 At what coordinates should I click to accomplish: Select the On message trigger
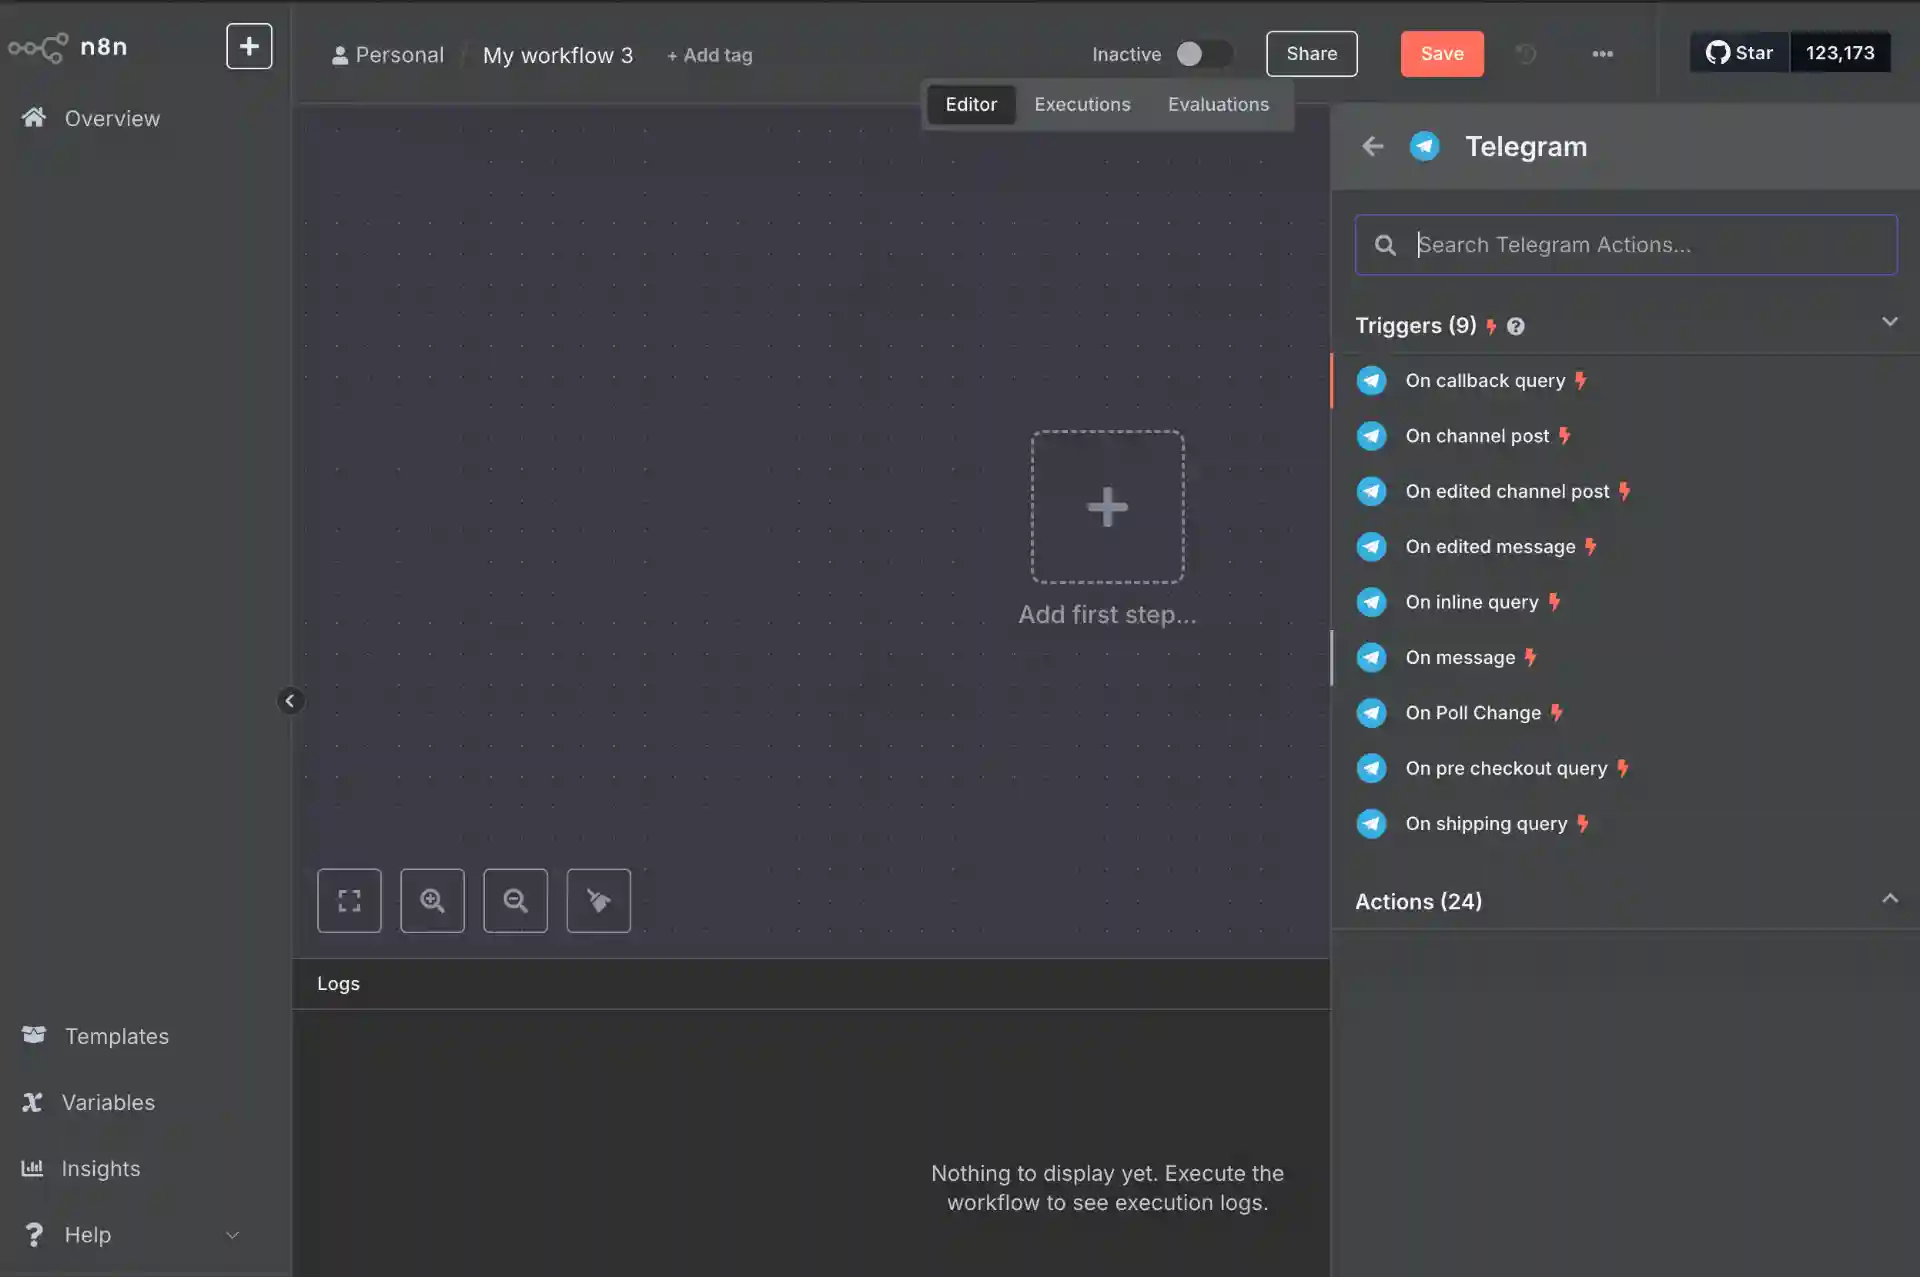[1626, 657]
